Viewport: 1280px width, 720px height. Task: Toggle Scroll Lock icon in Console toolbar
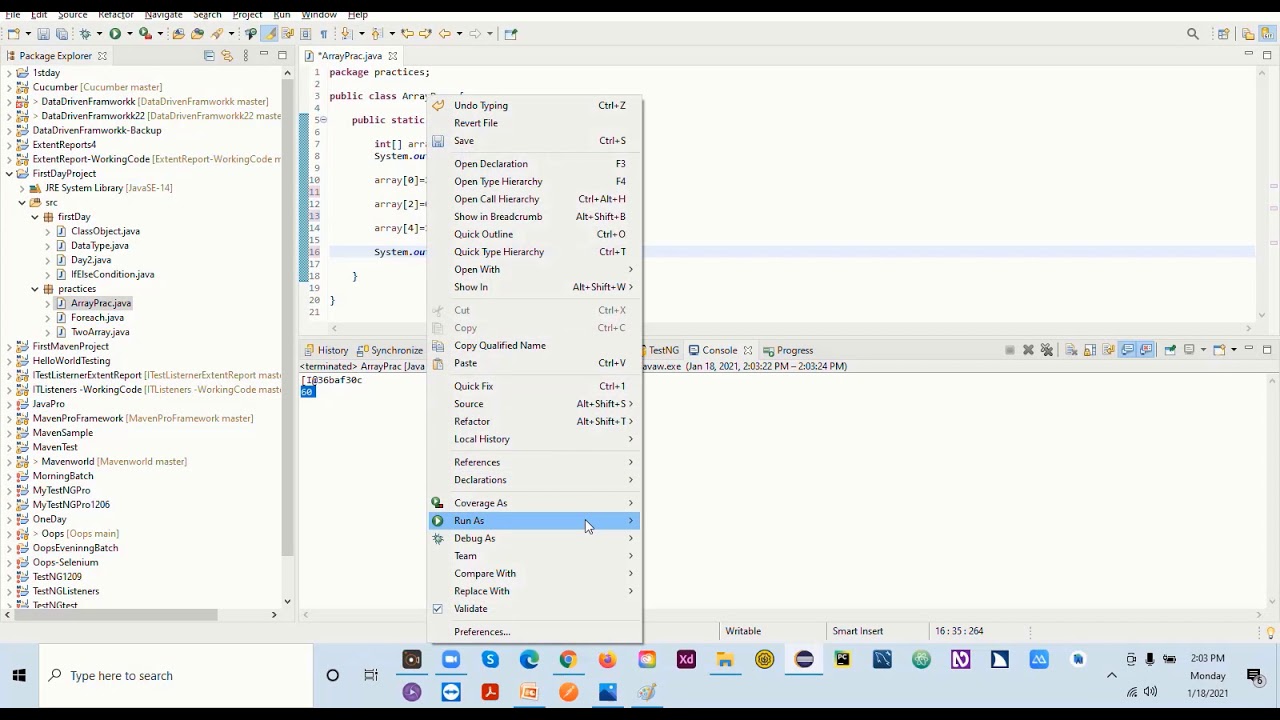(1090, 350)
